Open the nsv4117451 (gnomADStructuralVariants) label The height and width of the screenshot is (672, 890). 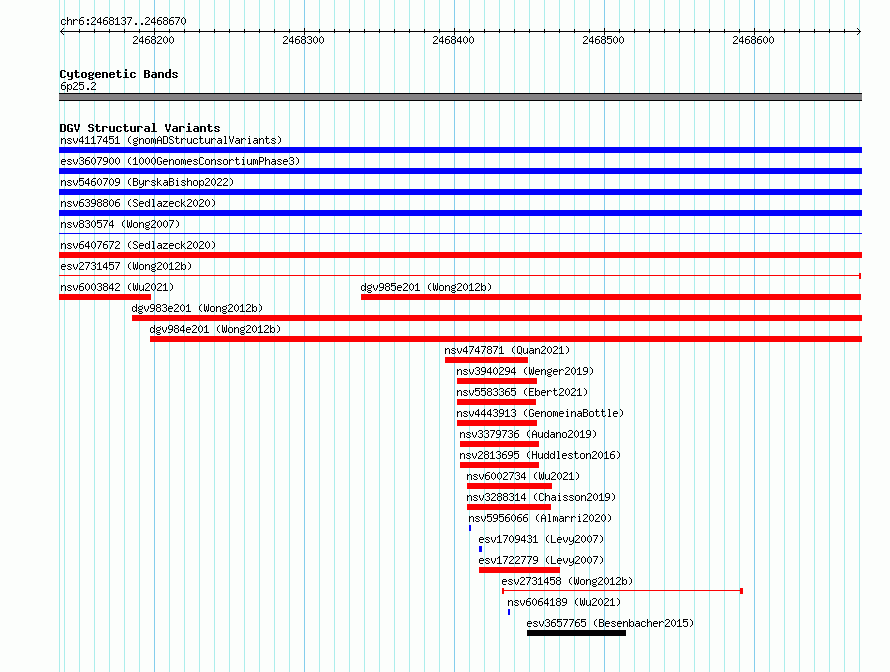171,140
